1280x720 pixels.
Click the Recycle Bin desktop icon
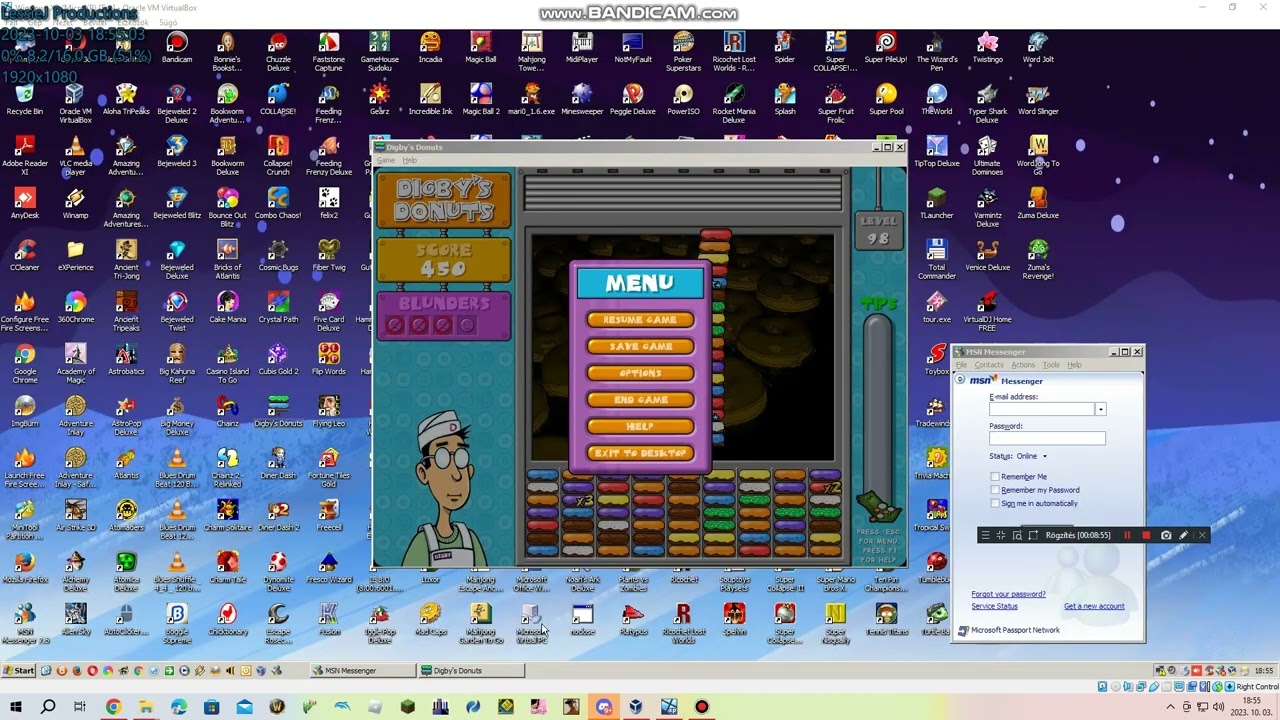pyautogui.click(x=24, y=100)
